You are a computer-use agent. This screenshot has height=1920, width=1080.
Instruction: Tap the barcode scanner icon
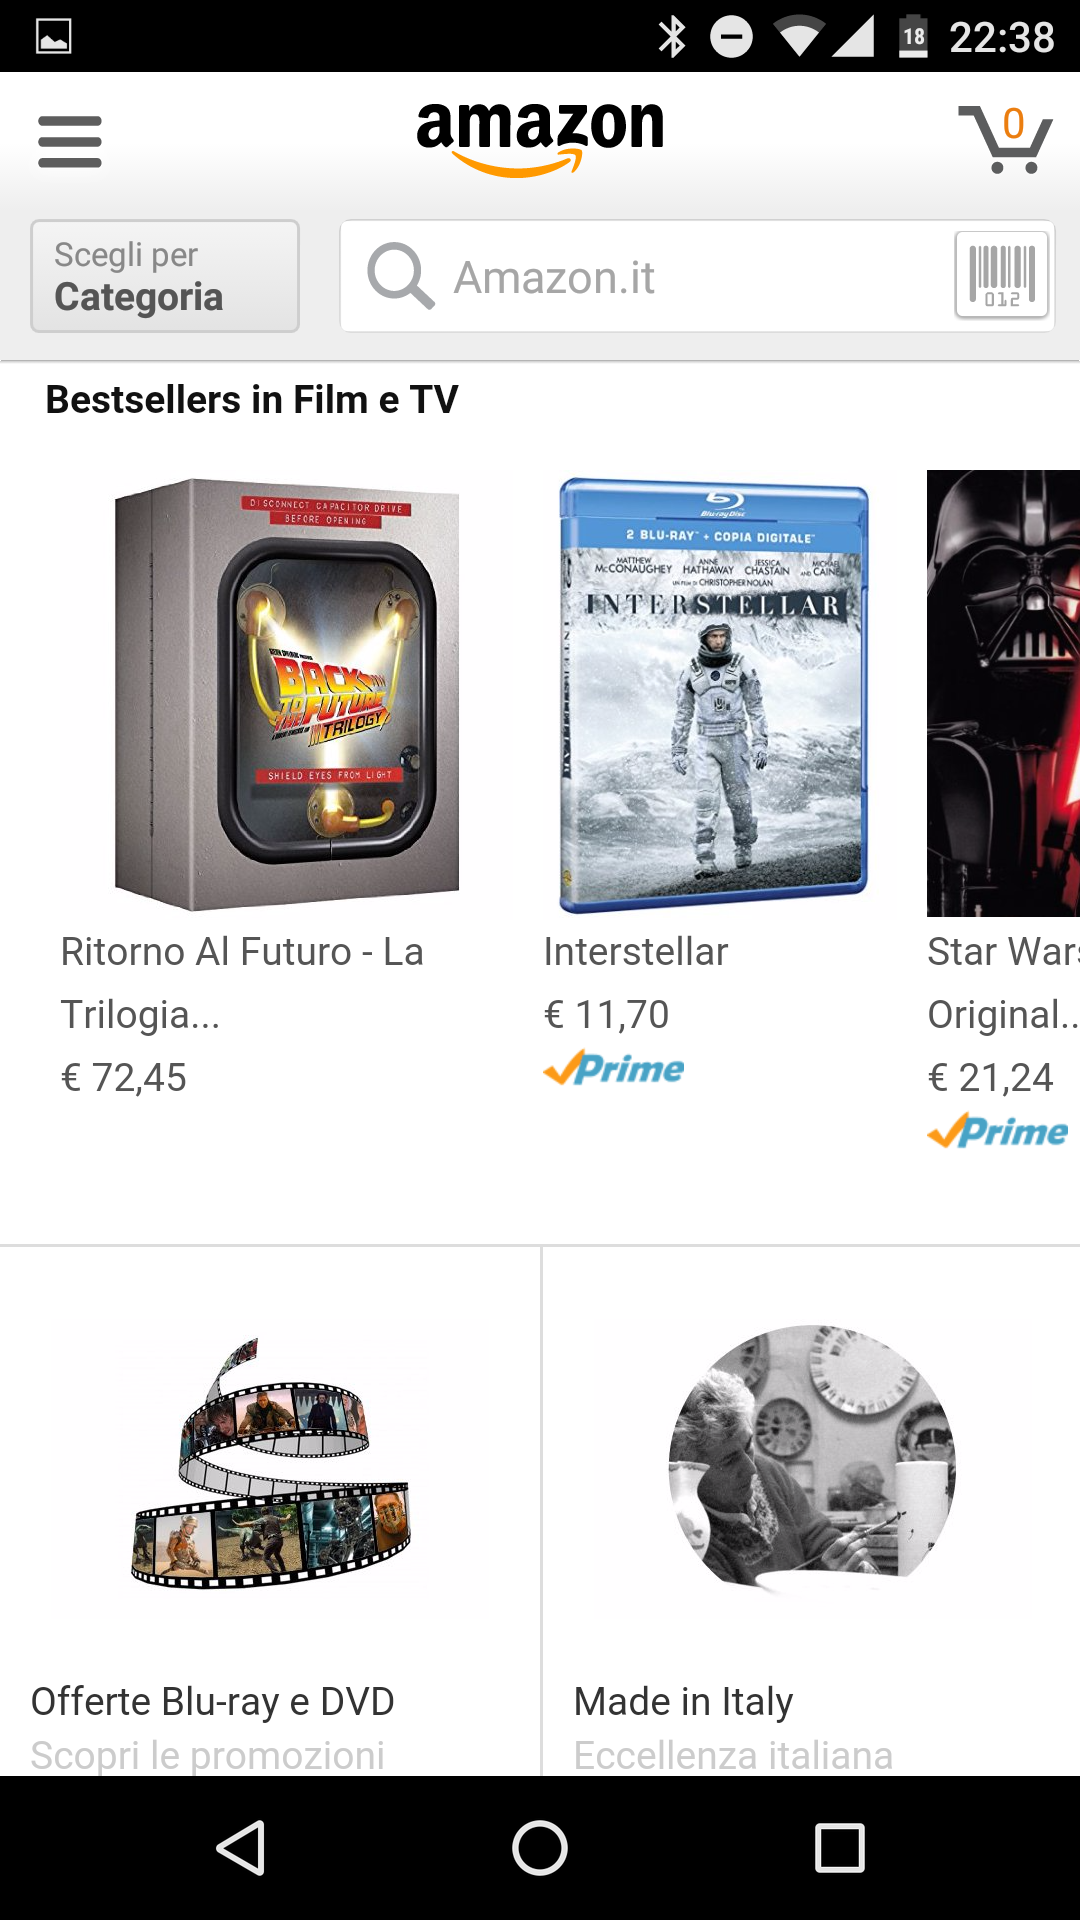pyautogui.click(x=1001, y=275)
